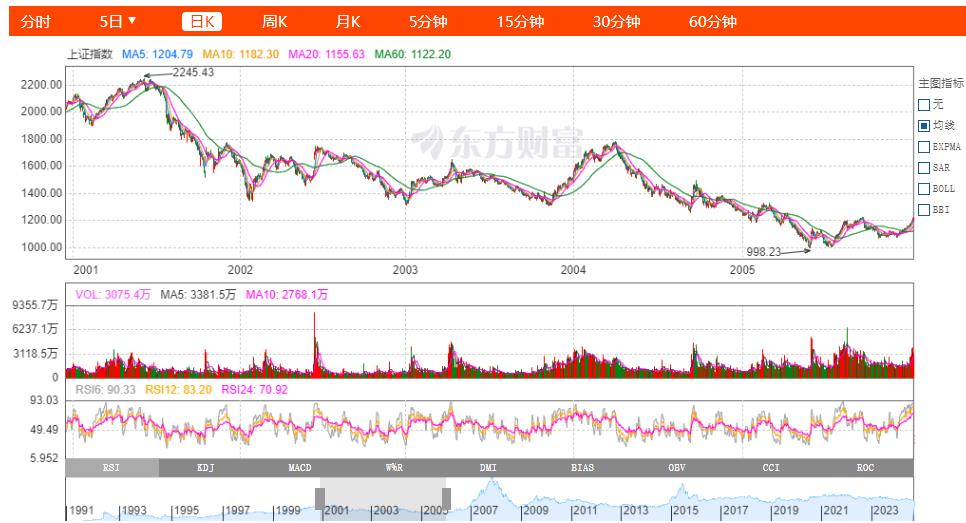
Task: Click the 998.23 low price label
Action: (763, 251)
